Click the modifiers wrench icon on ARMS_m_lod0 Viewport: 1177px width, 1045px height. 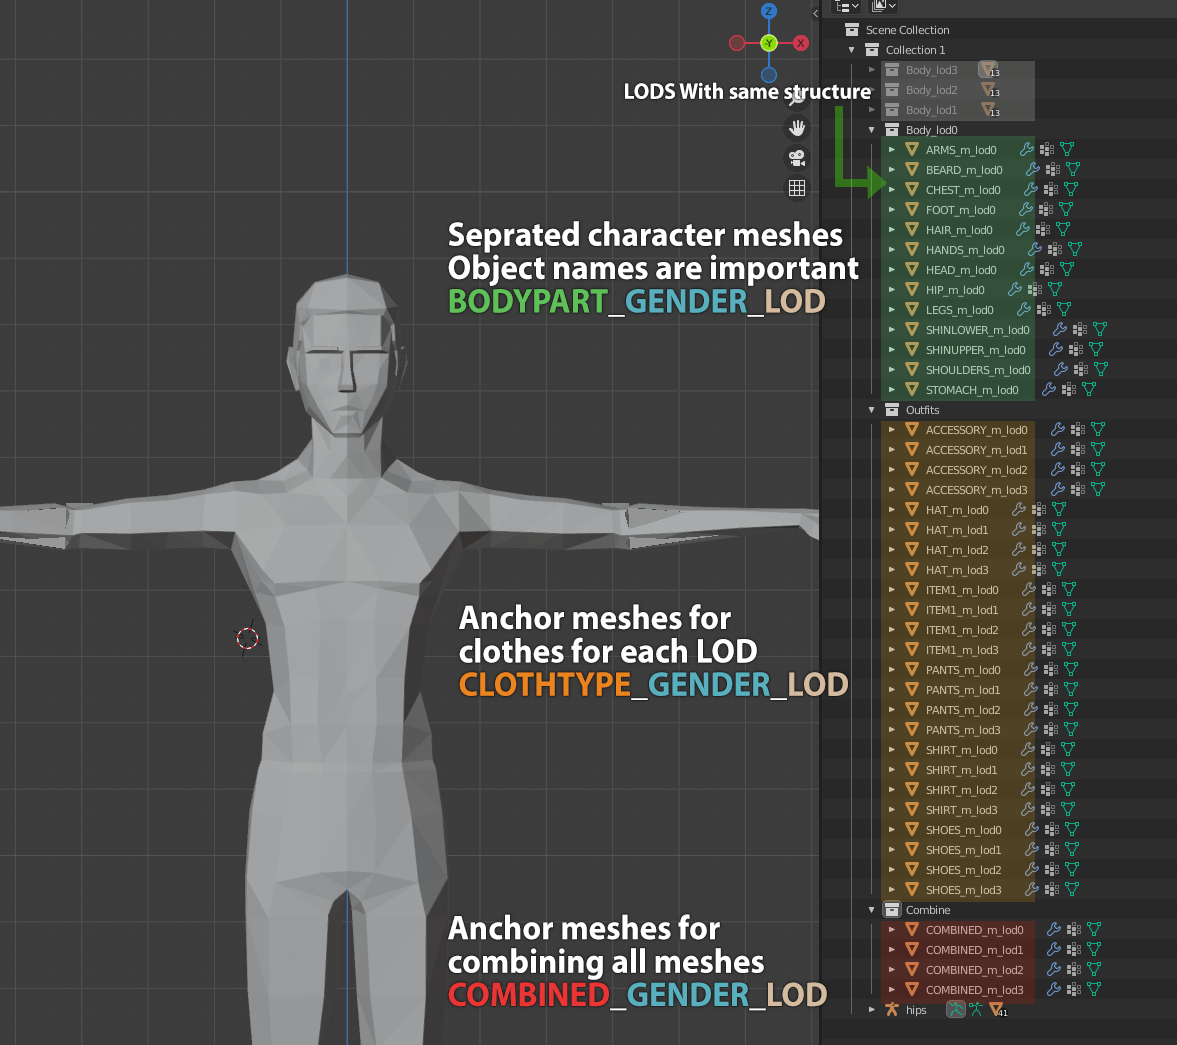coord(1026,150)
